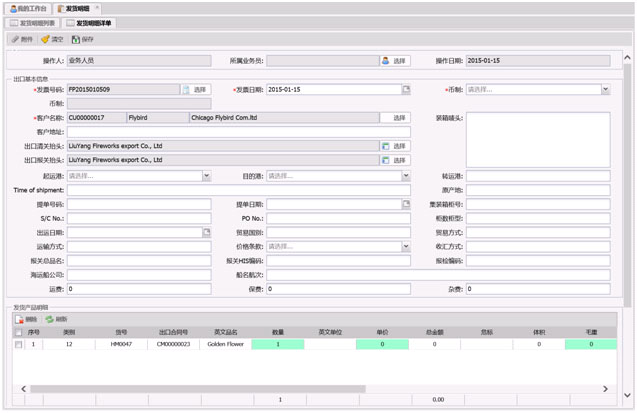Click the horizontal scrollbar of product grid

tap(300, 388)
